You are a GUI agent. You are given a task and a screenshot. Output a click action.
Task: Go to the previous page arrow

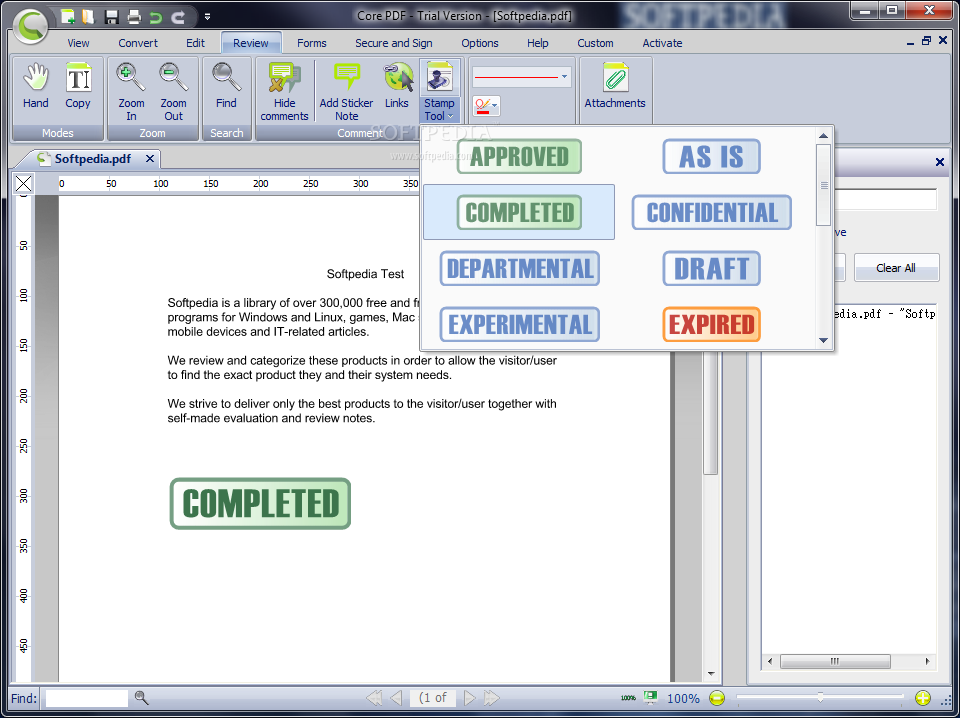click(397, 697)
